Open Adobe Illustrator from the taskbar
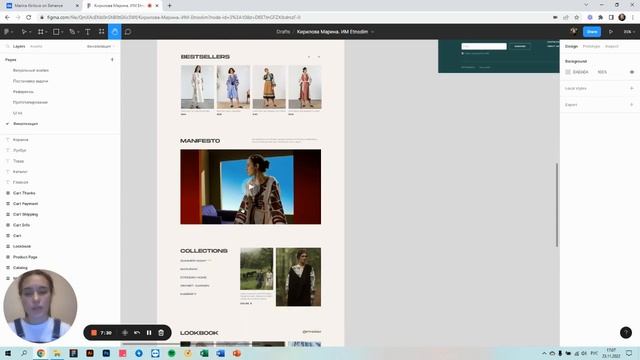Screen dimensions: 640x360 90,353
